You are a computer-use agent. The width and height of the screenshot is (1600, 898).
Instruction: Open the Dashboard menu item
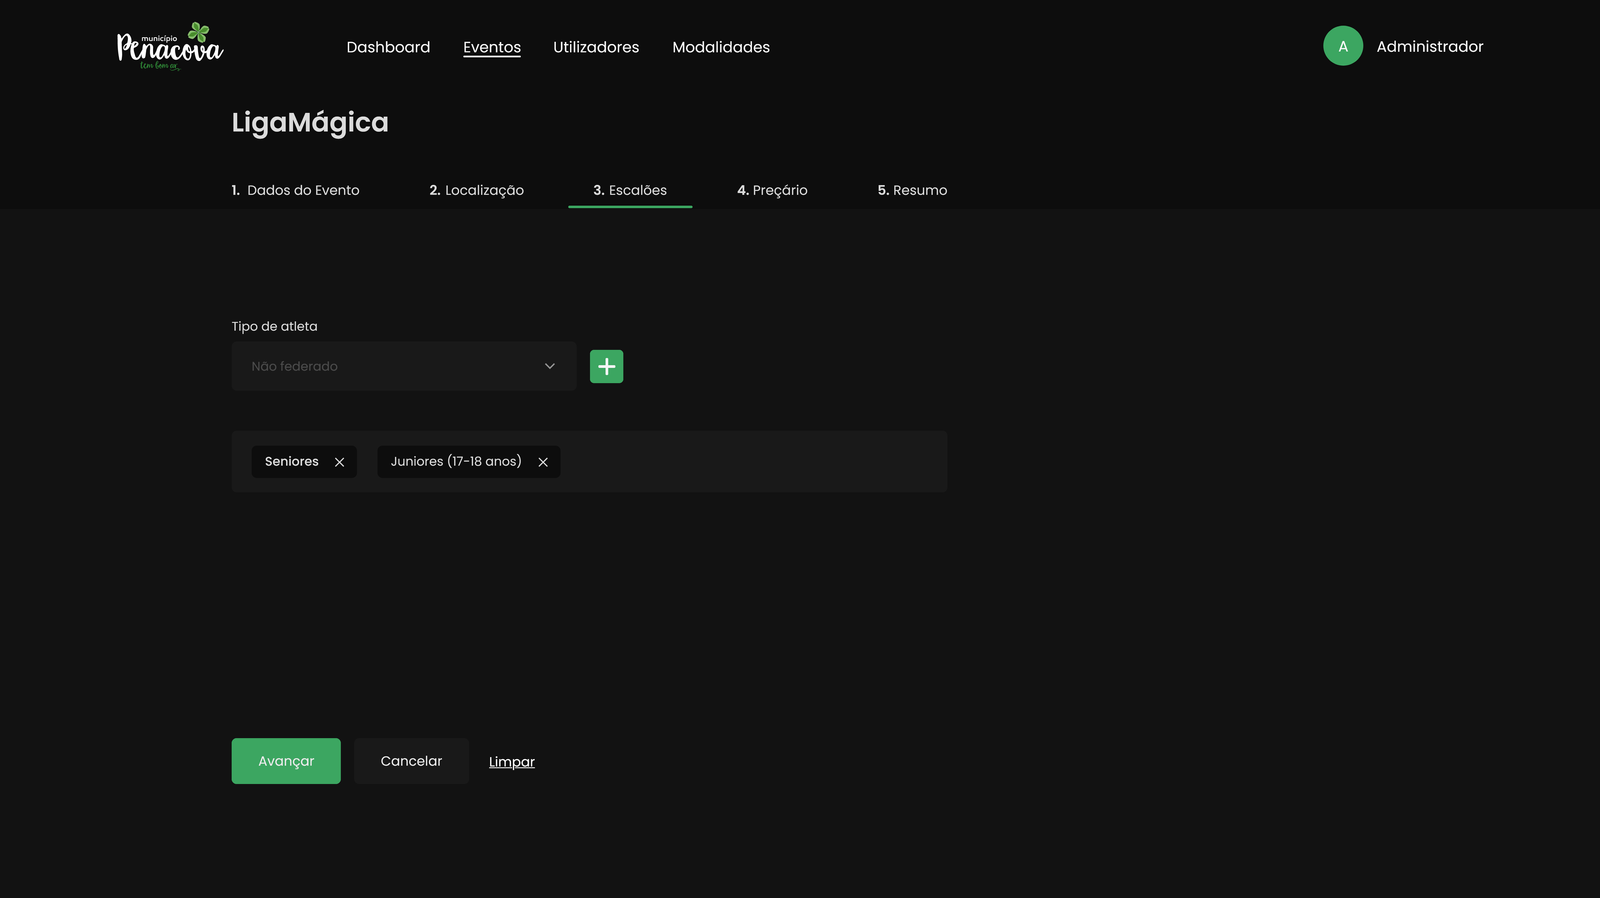[x=388, y=47]
